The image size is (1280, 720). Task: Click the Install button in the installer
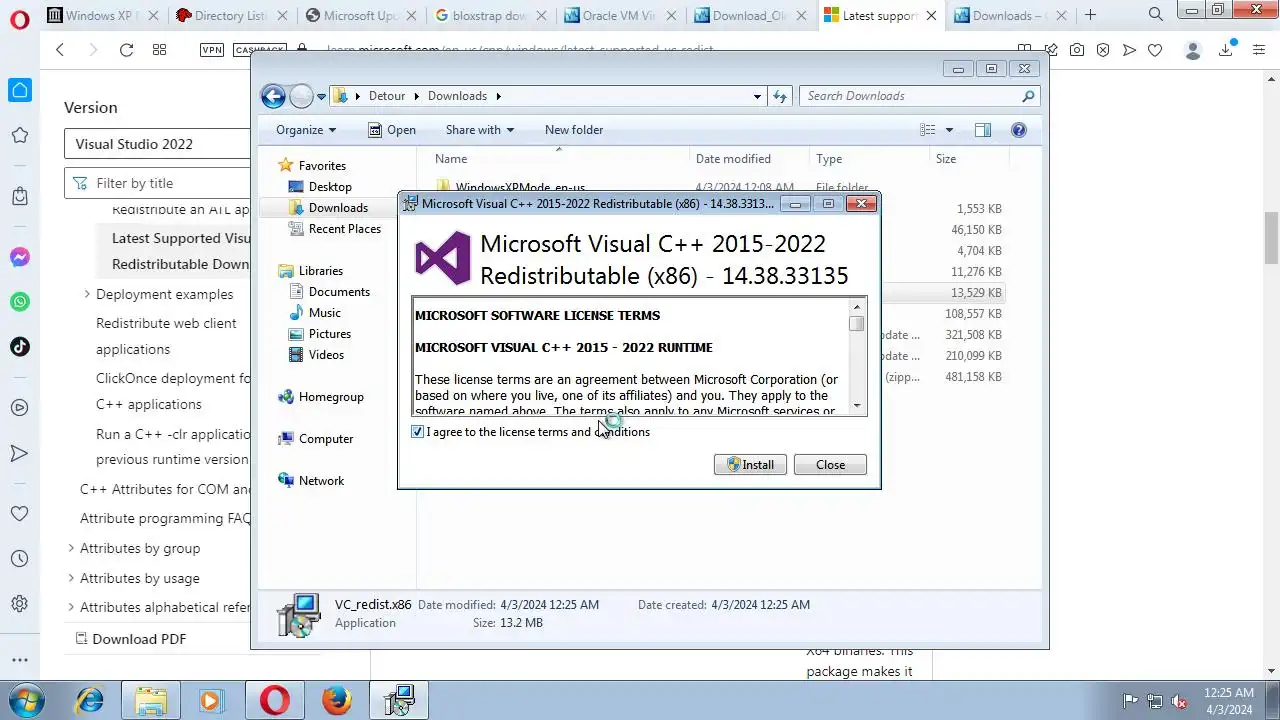[750, 465]
